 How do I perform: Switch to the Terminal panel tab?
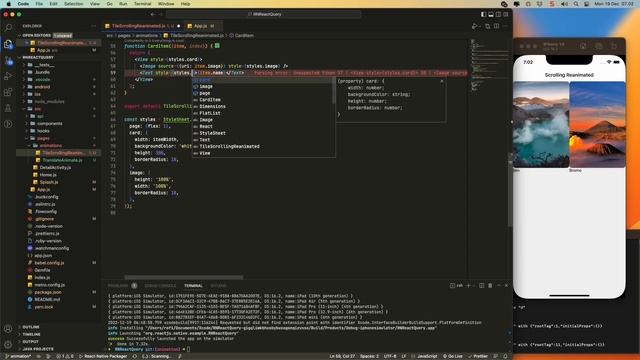coord(193,286)
